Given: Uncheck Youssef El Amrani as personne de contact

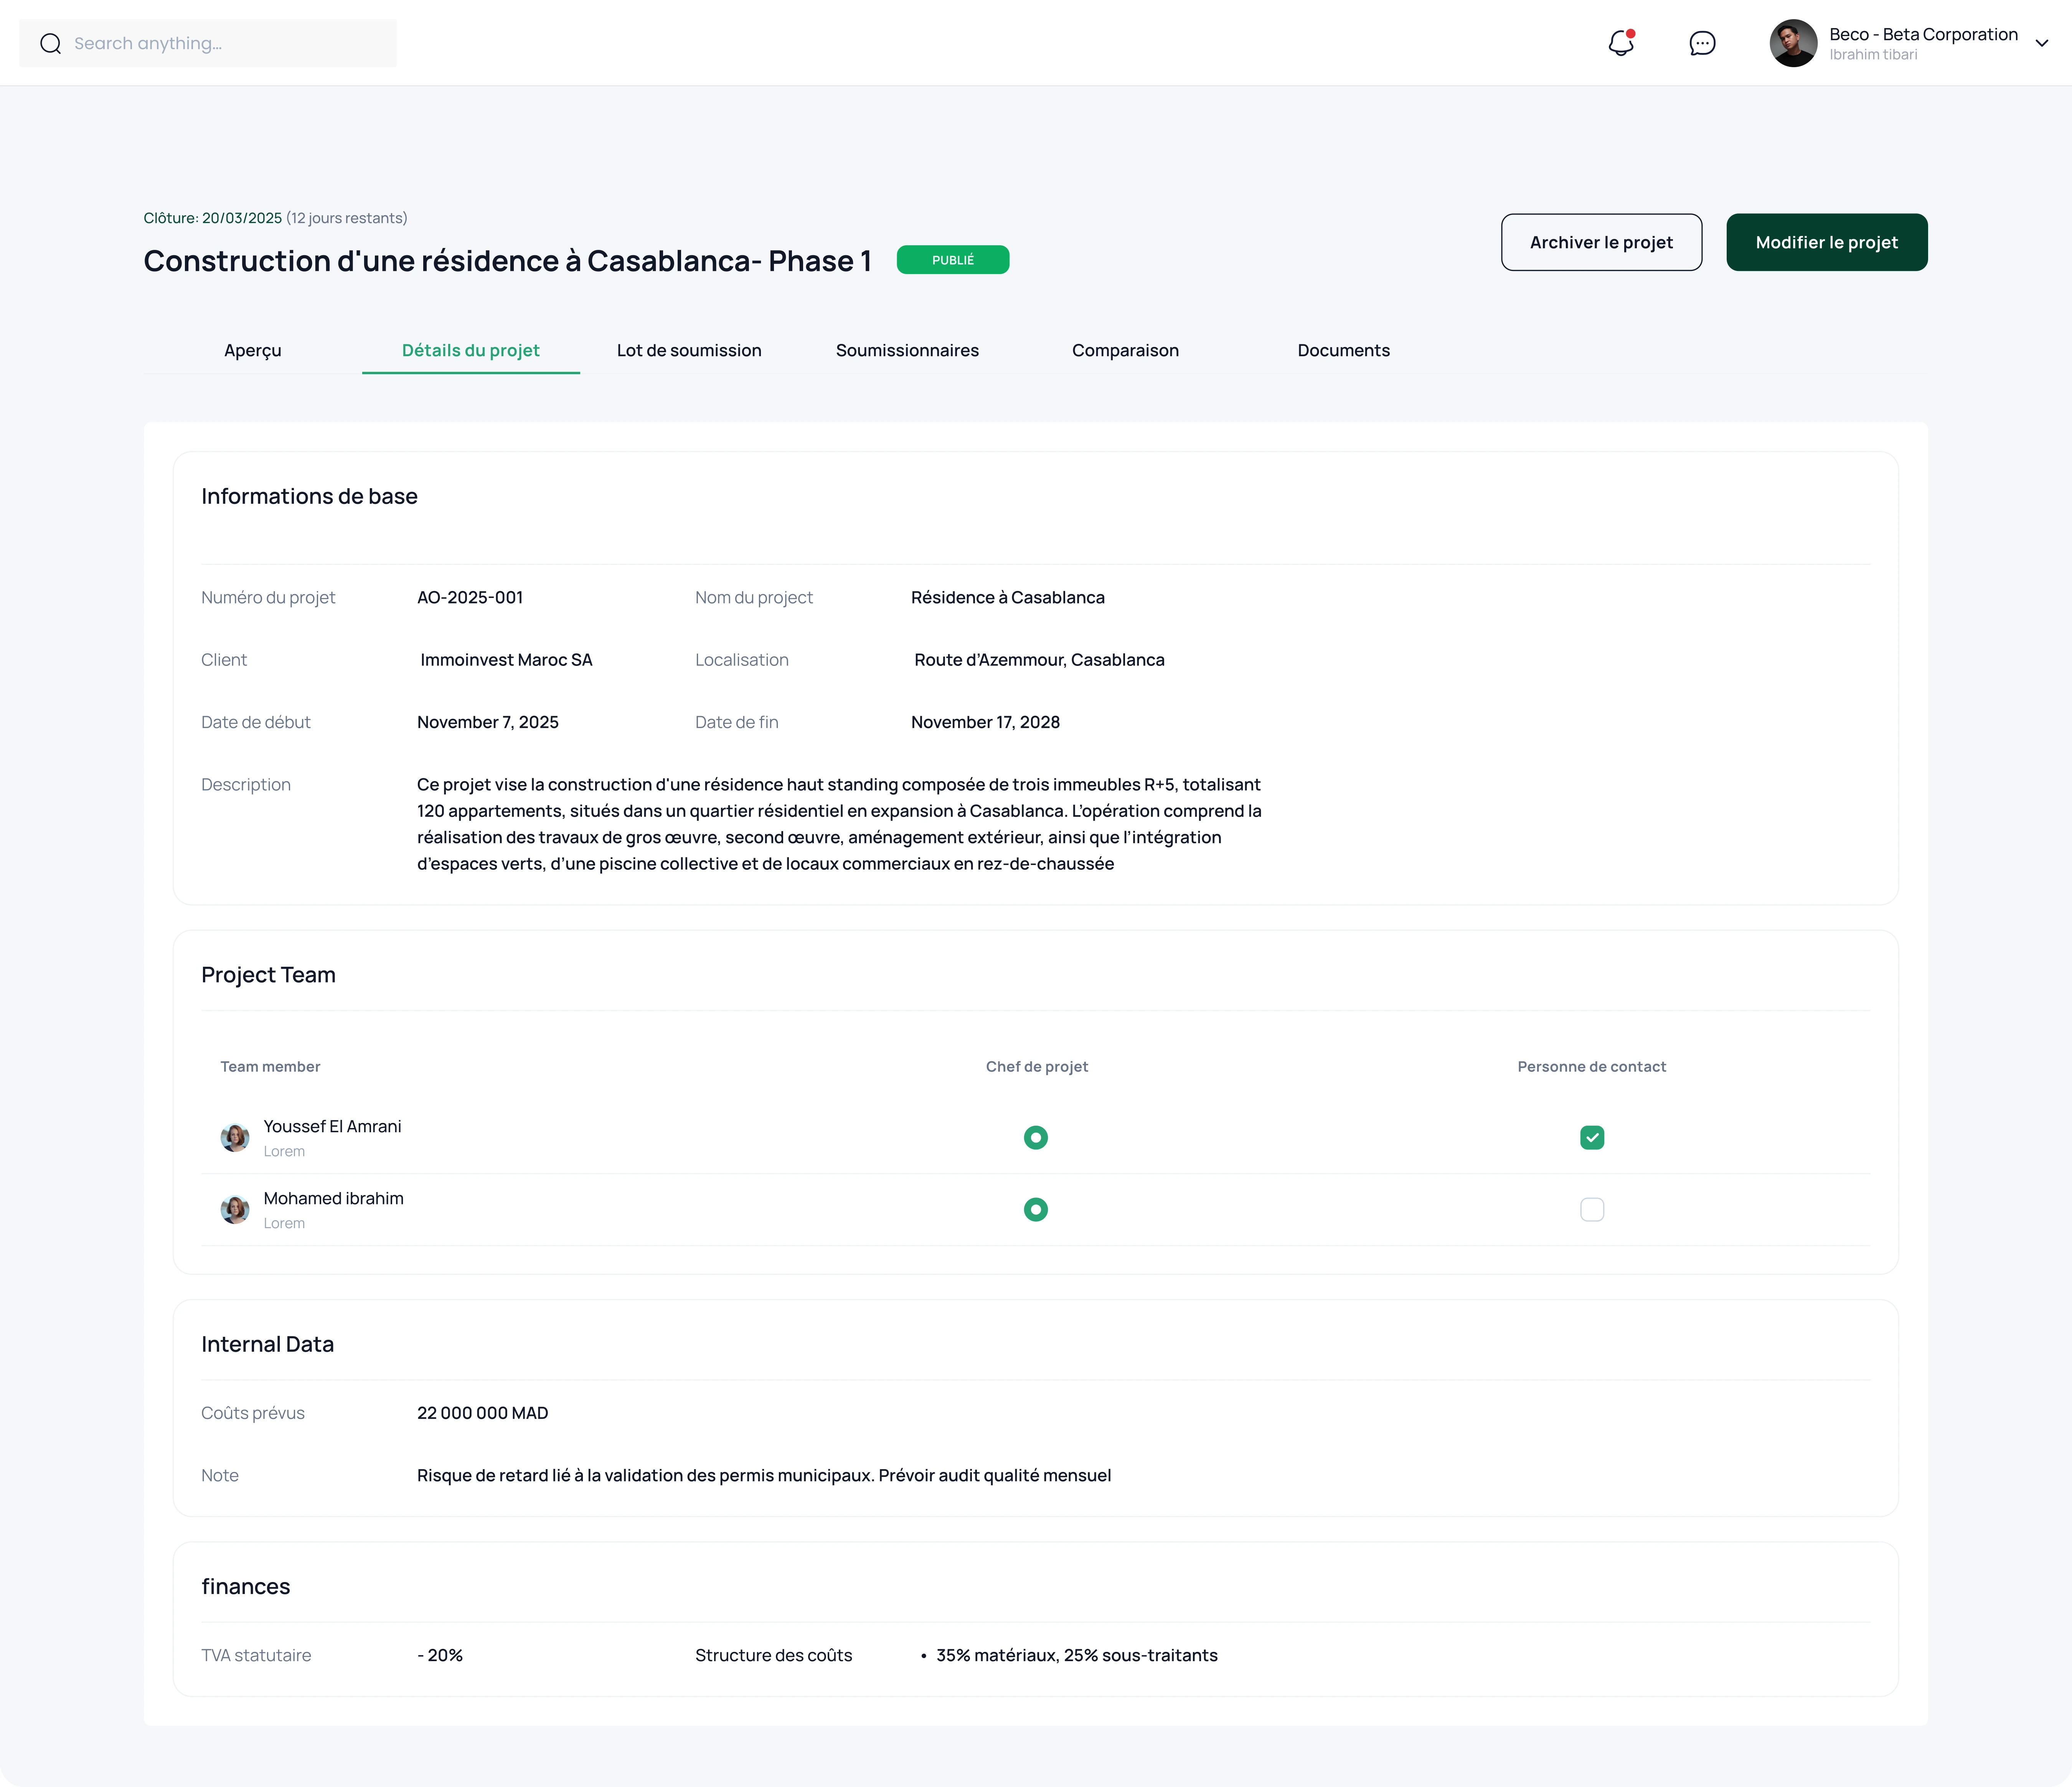Looking at the screenshot, I should coord(1591,1137).
